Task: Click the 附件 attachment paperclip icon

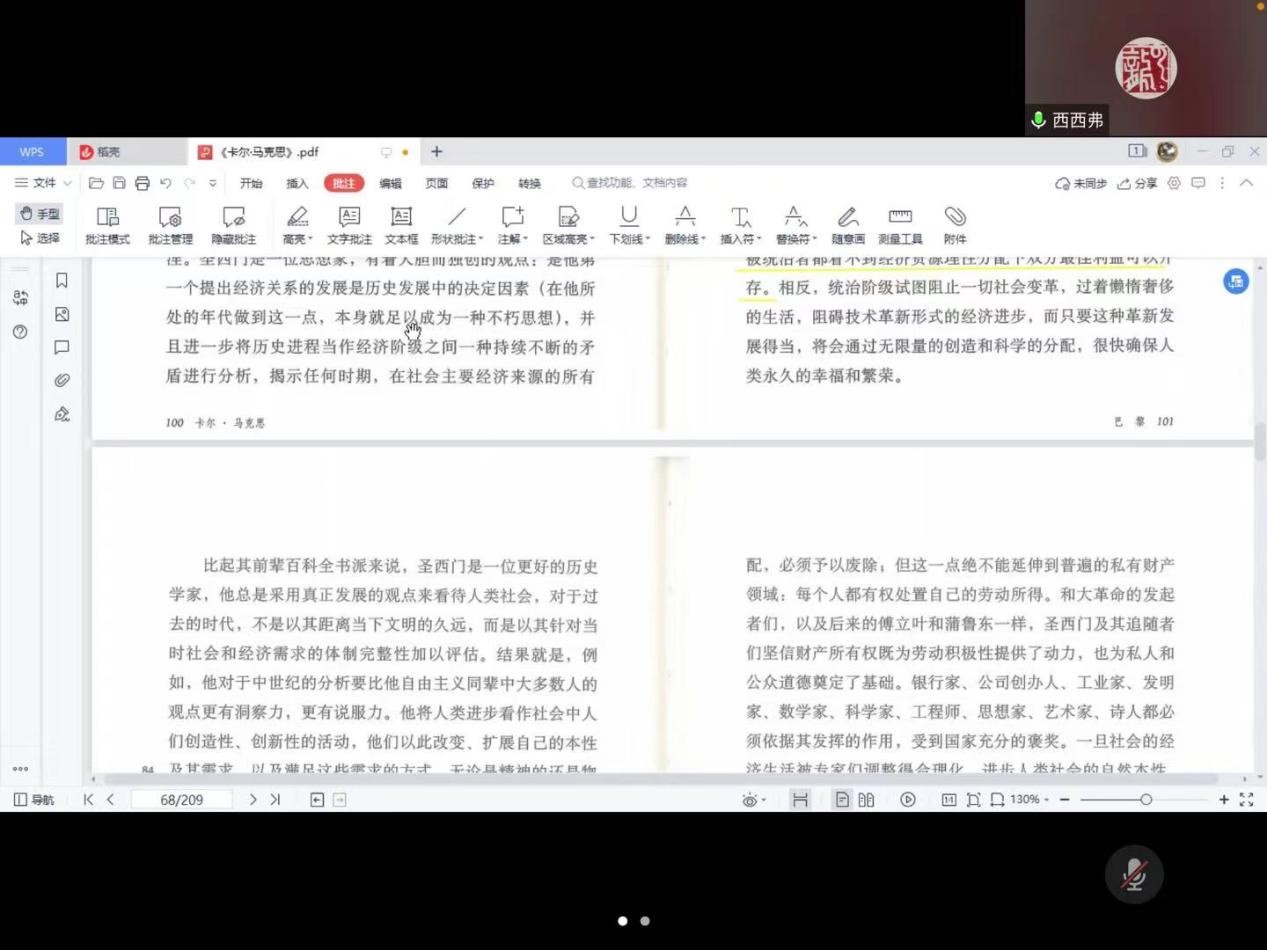Action: point(955,225)
